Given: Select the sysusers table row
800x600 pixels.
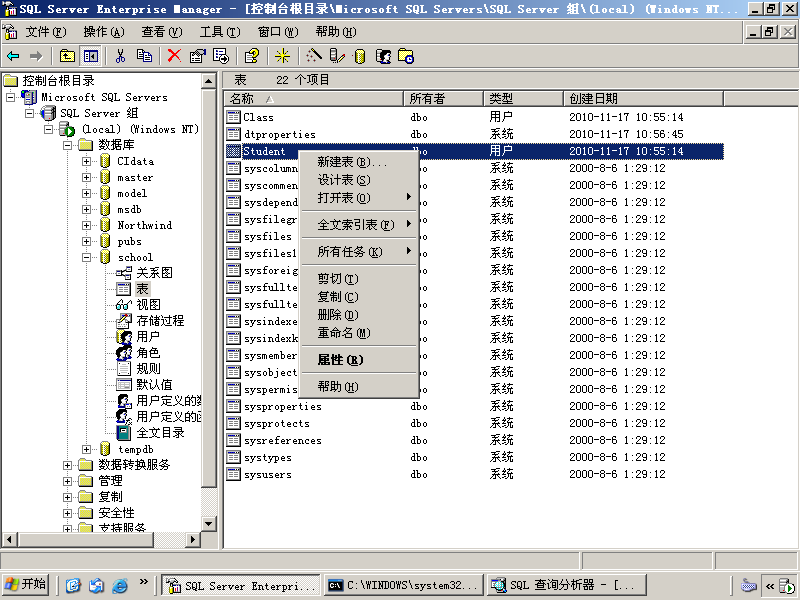Looking at the screenshot, I should (474, 474).
